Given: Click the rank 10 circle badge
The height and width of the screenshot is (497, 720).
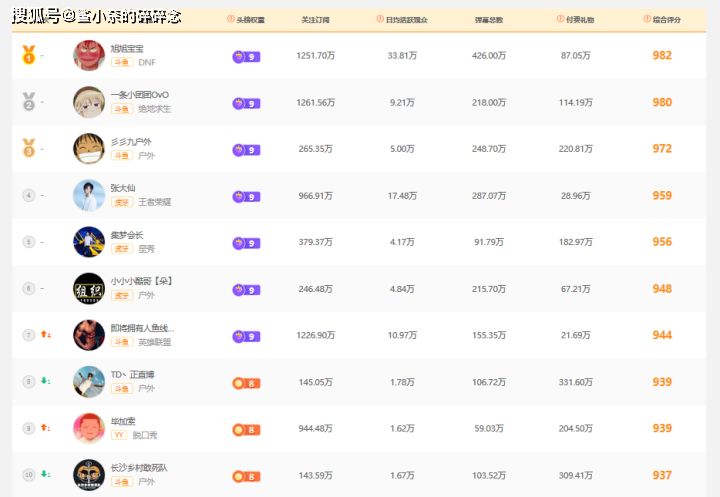Looking at the screenshot, I should 28,474.
